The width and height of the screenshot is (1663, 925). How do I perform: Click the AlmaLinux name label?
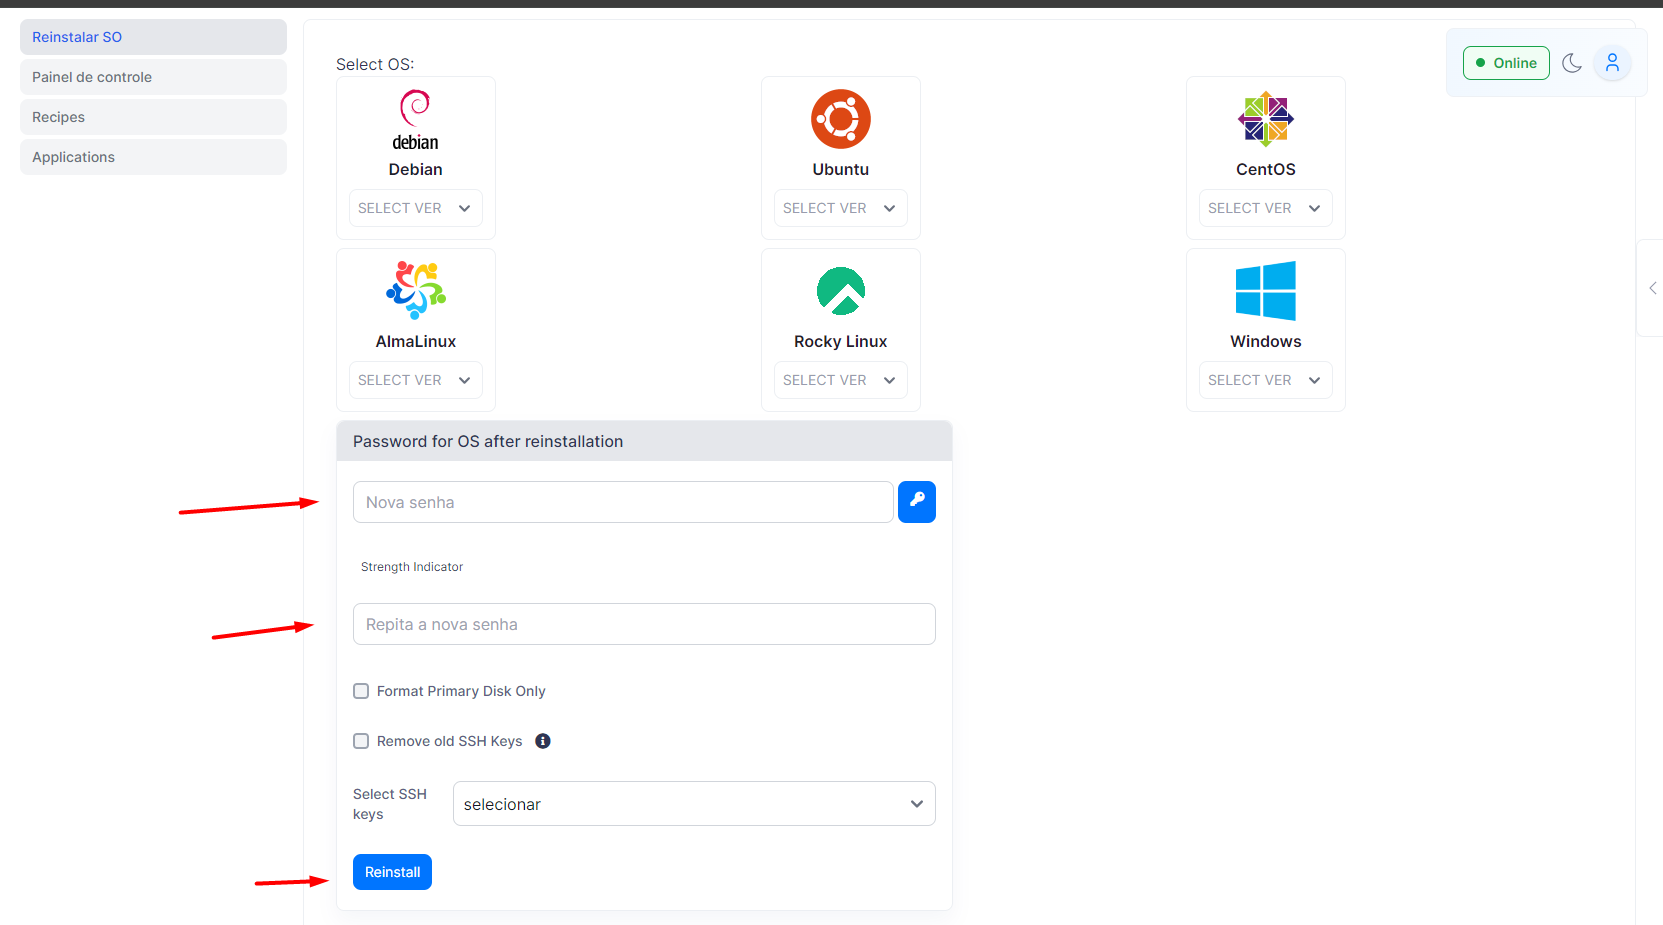click(x=416, y=341)
